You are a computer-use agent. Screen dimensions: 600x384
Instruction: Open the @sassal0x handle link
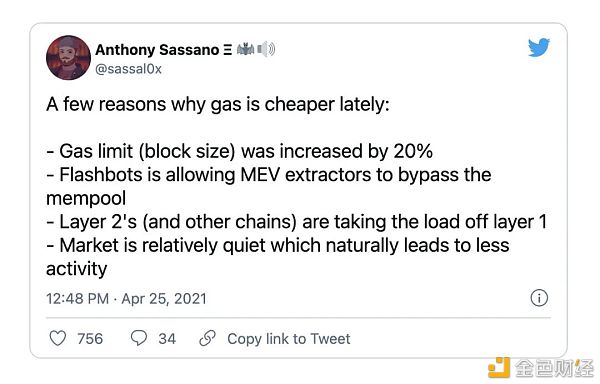click(128, 69)
